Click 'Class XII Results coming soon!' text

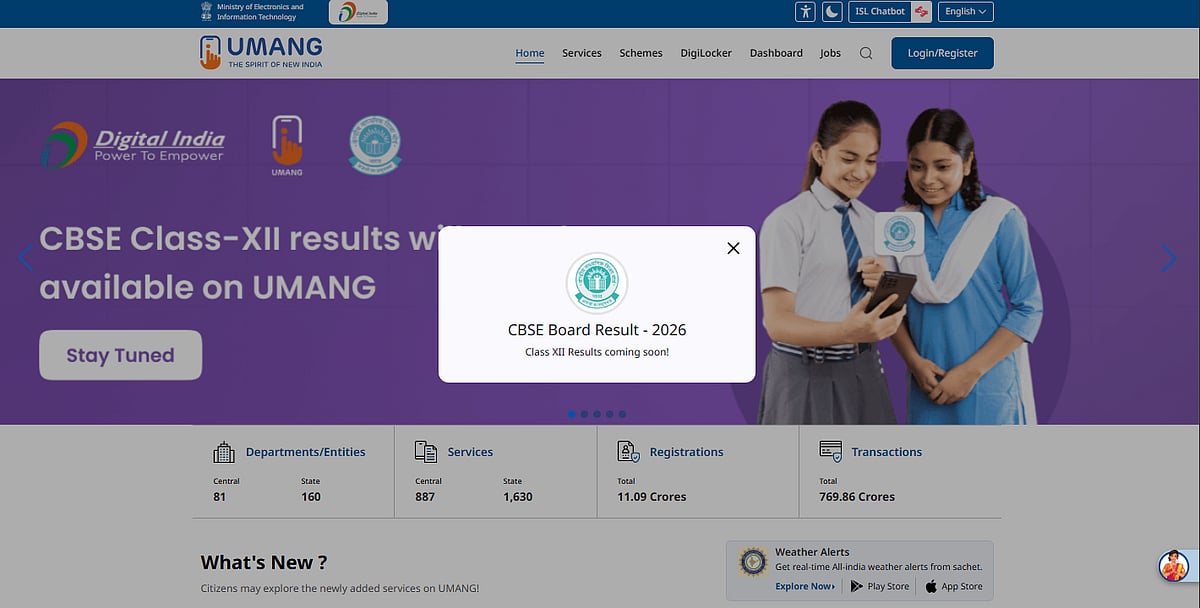click(x=597, y=352)
